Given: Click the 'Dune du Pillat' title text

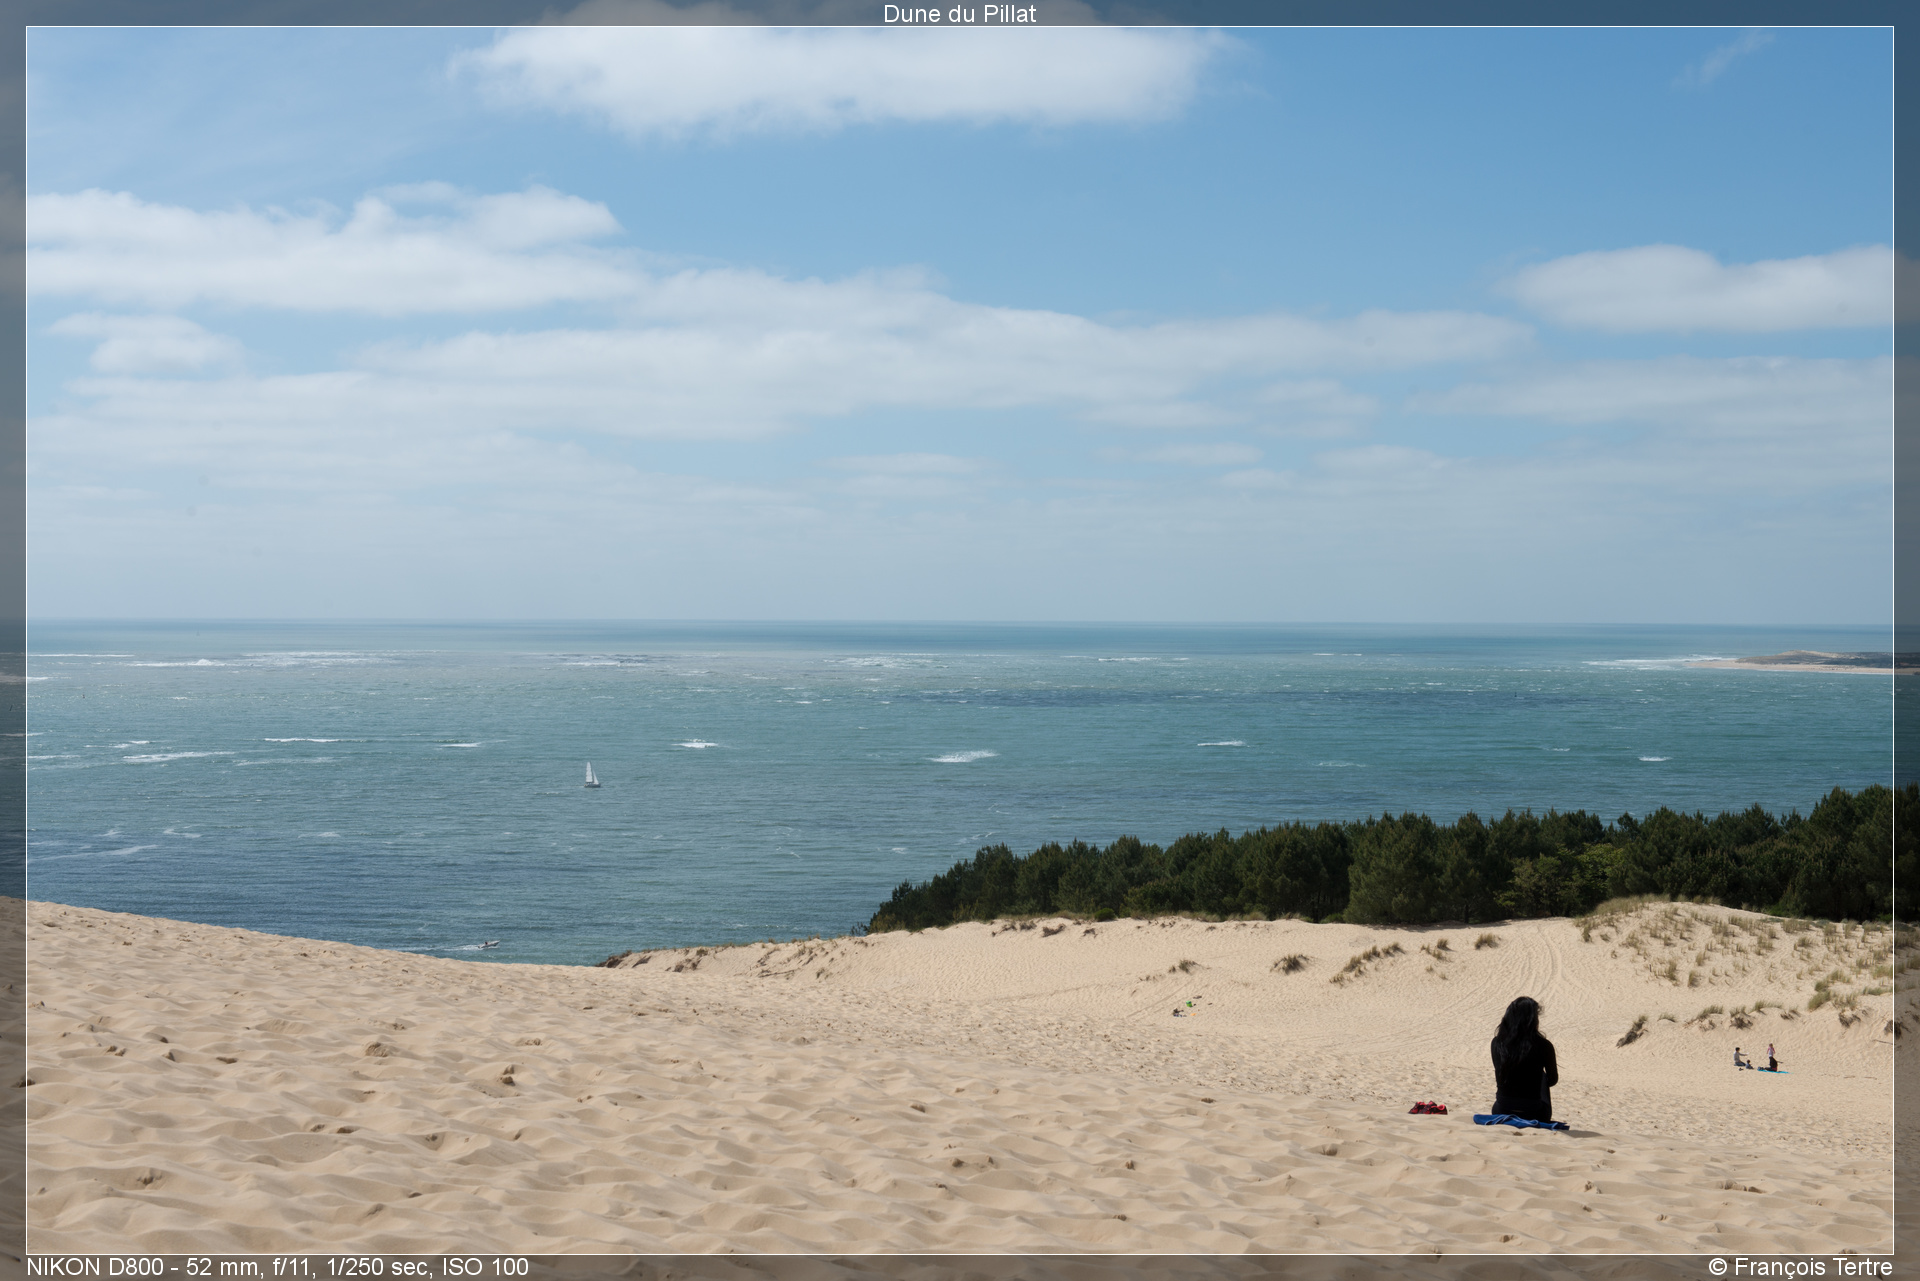Looking at the screenshot, I should coord(959,14).
